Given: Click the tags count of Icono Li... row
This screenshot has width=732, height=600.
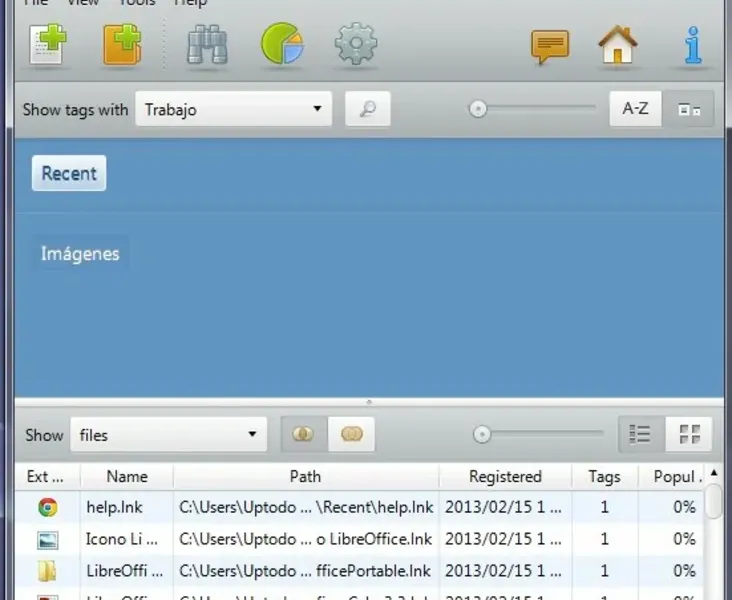Looking at the screenshot, I should tap(605, 539).
